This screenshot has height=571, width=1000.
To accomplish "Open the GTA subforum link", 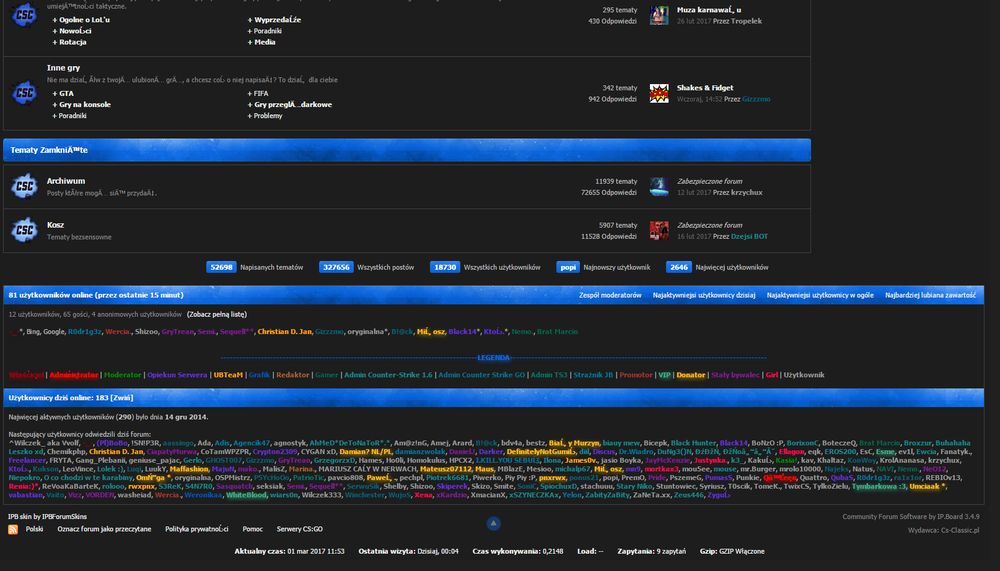I will (66, 93).
